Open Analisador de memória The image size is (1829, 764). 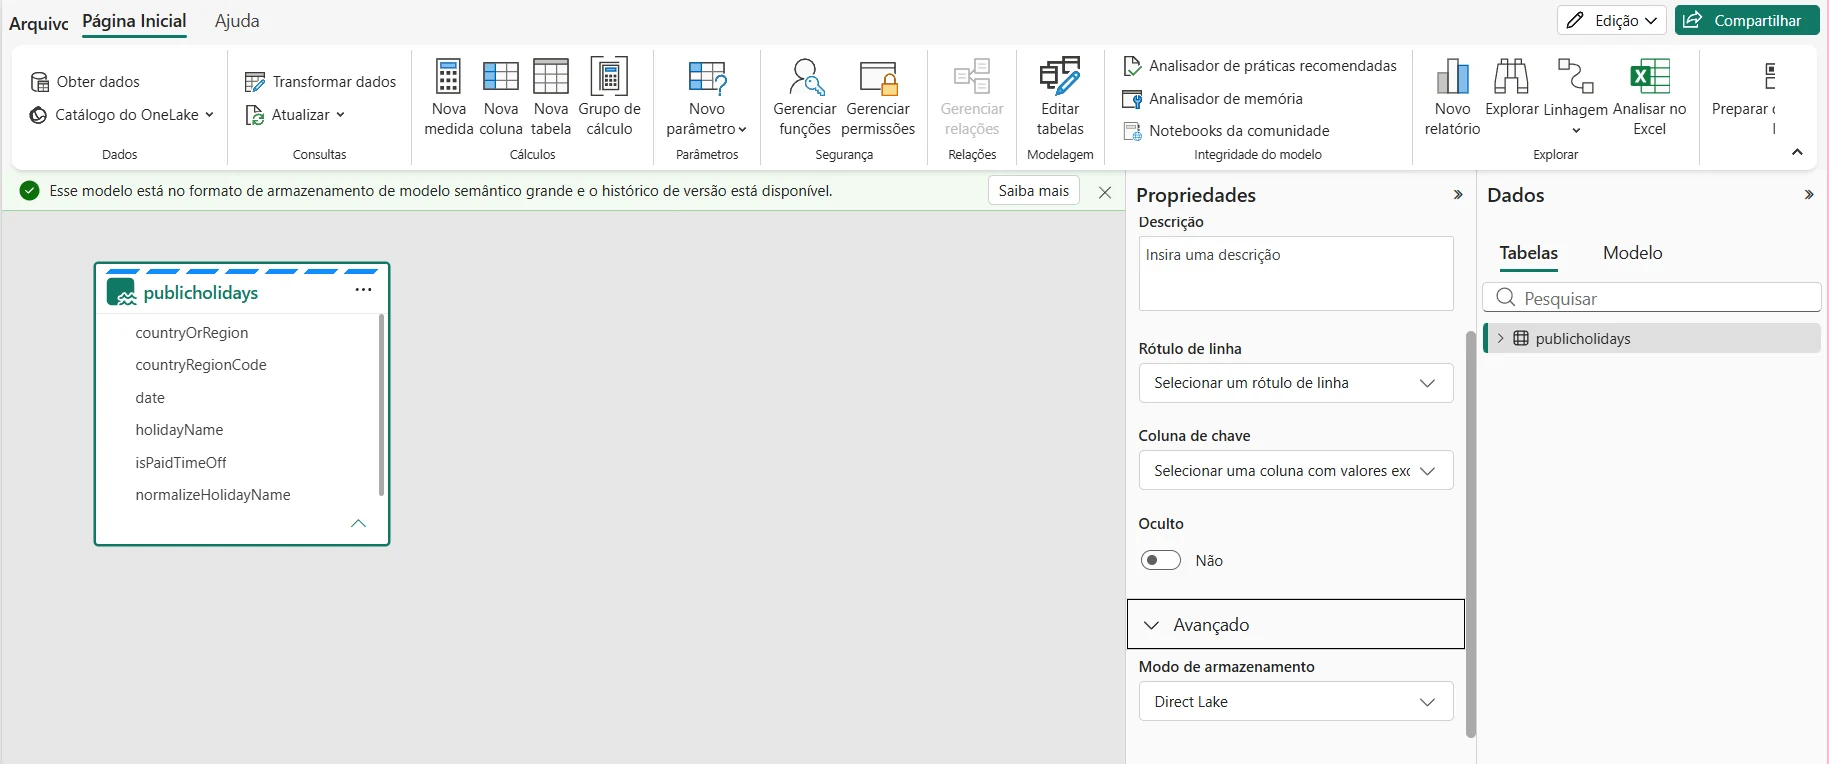1213,99
